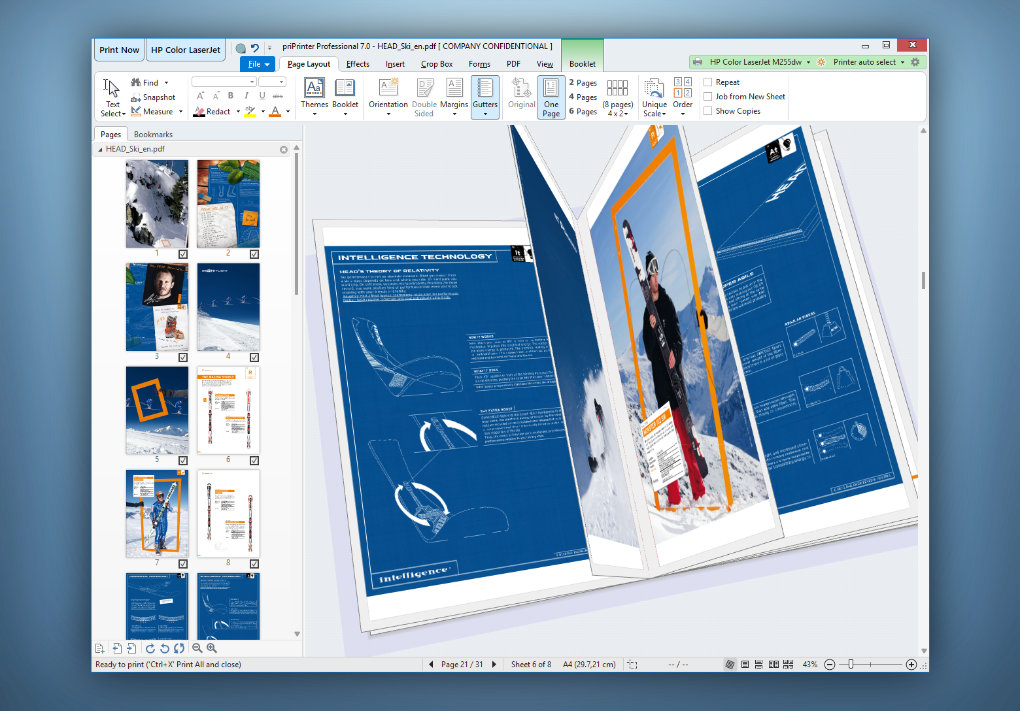Select 2 Pages per sheet

click(583, 83)
